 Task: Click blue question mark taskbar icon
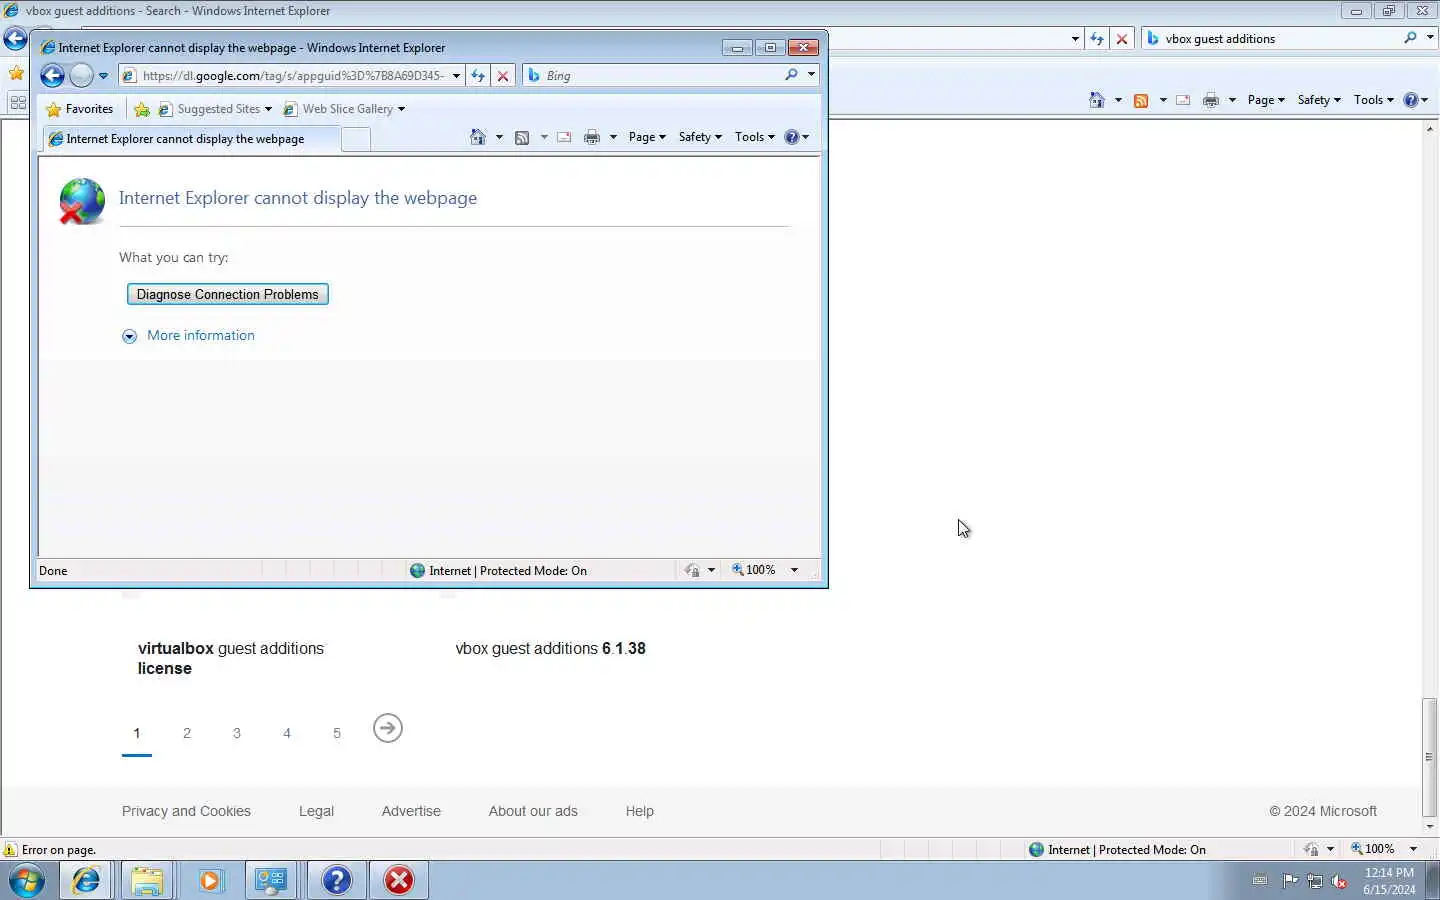click(337, 881)
